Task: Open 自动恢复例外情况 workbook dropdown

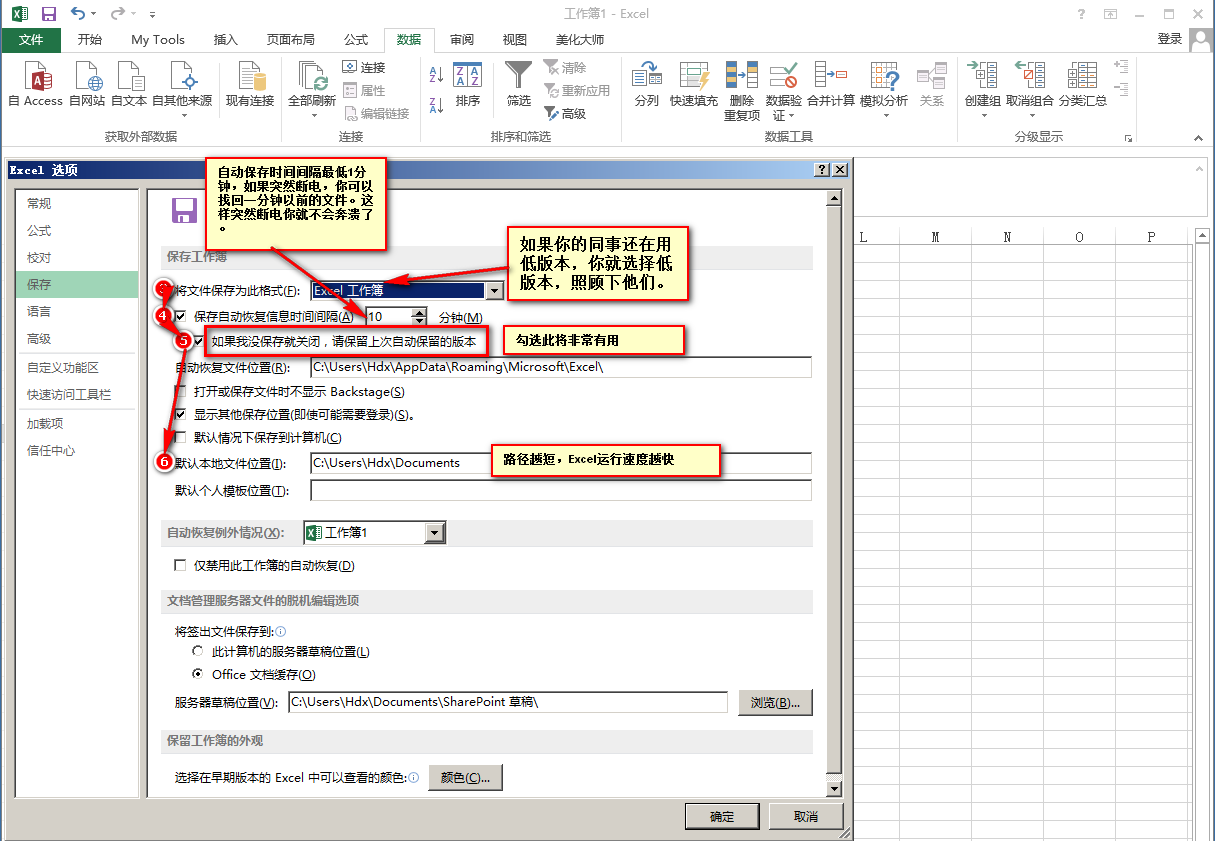Action: pos(434,533)
